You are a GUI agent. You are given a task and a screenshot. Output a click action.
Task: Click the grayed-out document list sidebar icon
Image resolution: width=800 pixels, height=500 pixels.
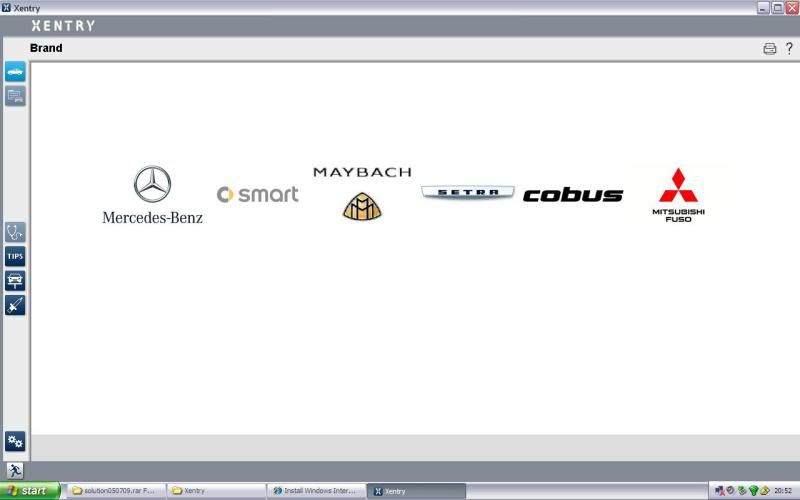click(15, 96)
